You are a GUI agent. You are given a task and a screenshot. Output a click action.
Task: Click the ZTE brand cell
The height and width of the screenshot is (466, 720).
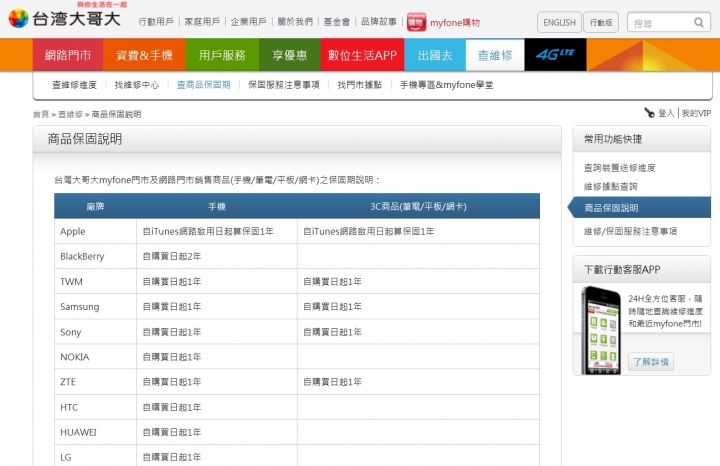click(96, 382)
